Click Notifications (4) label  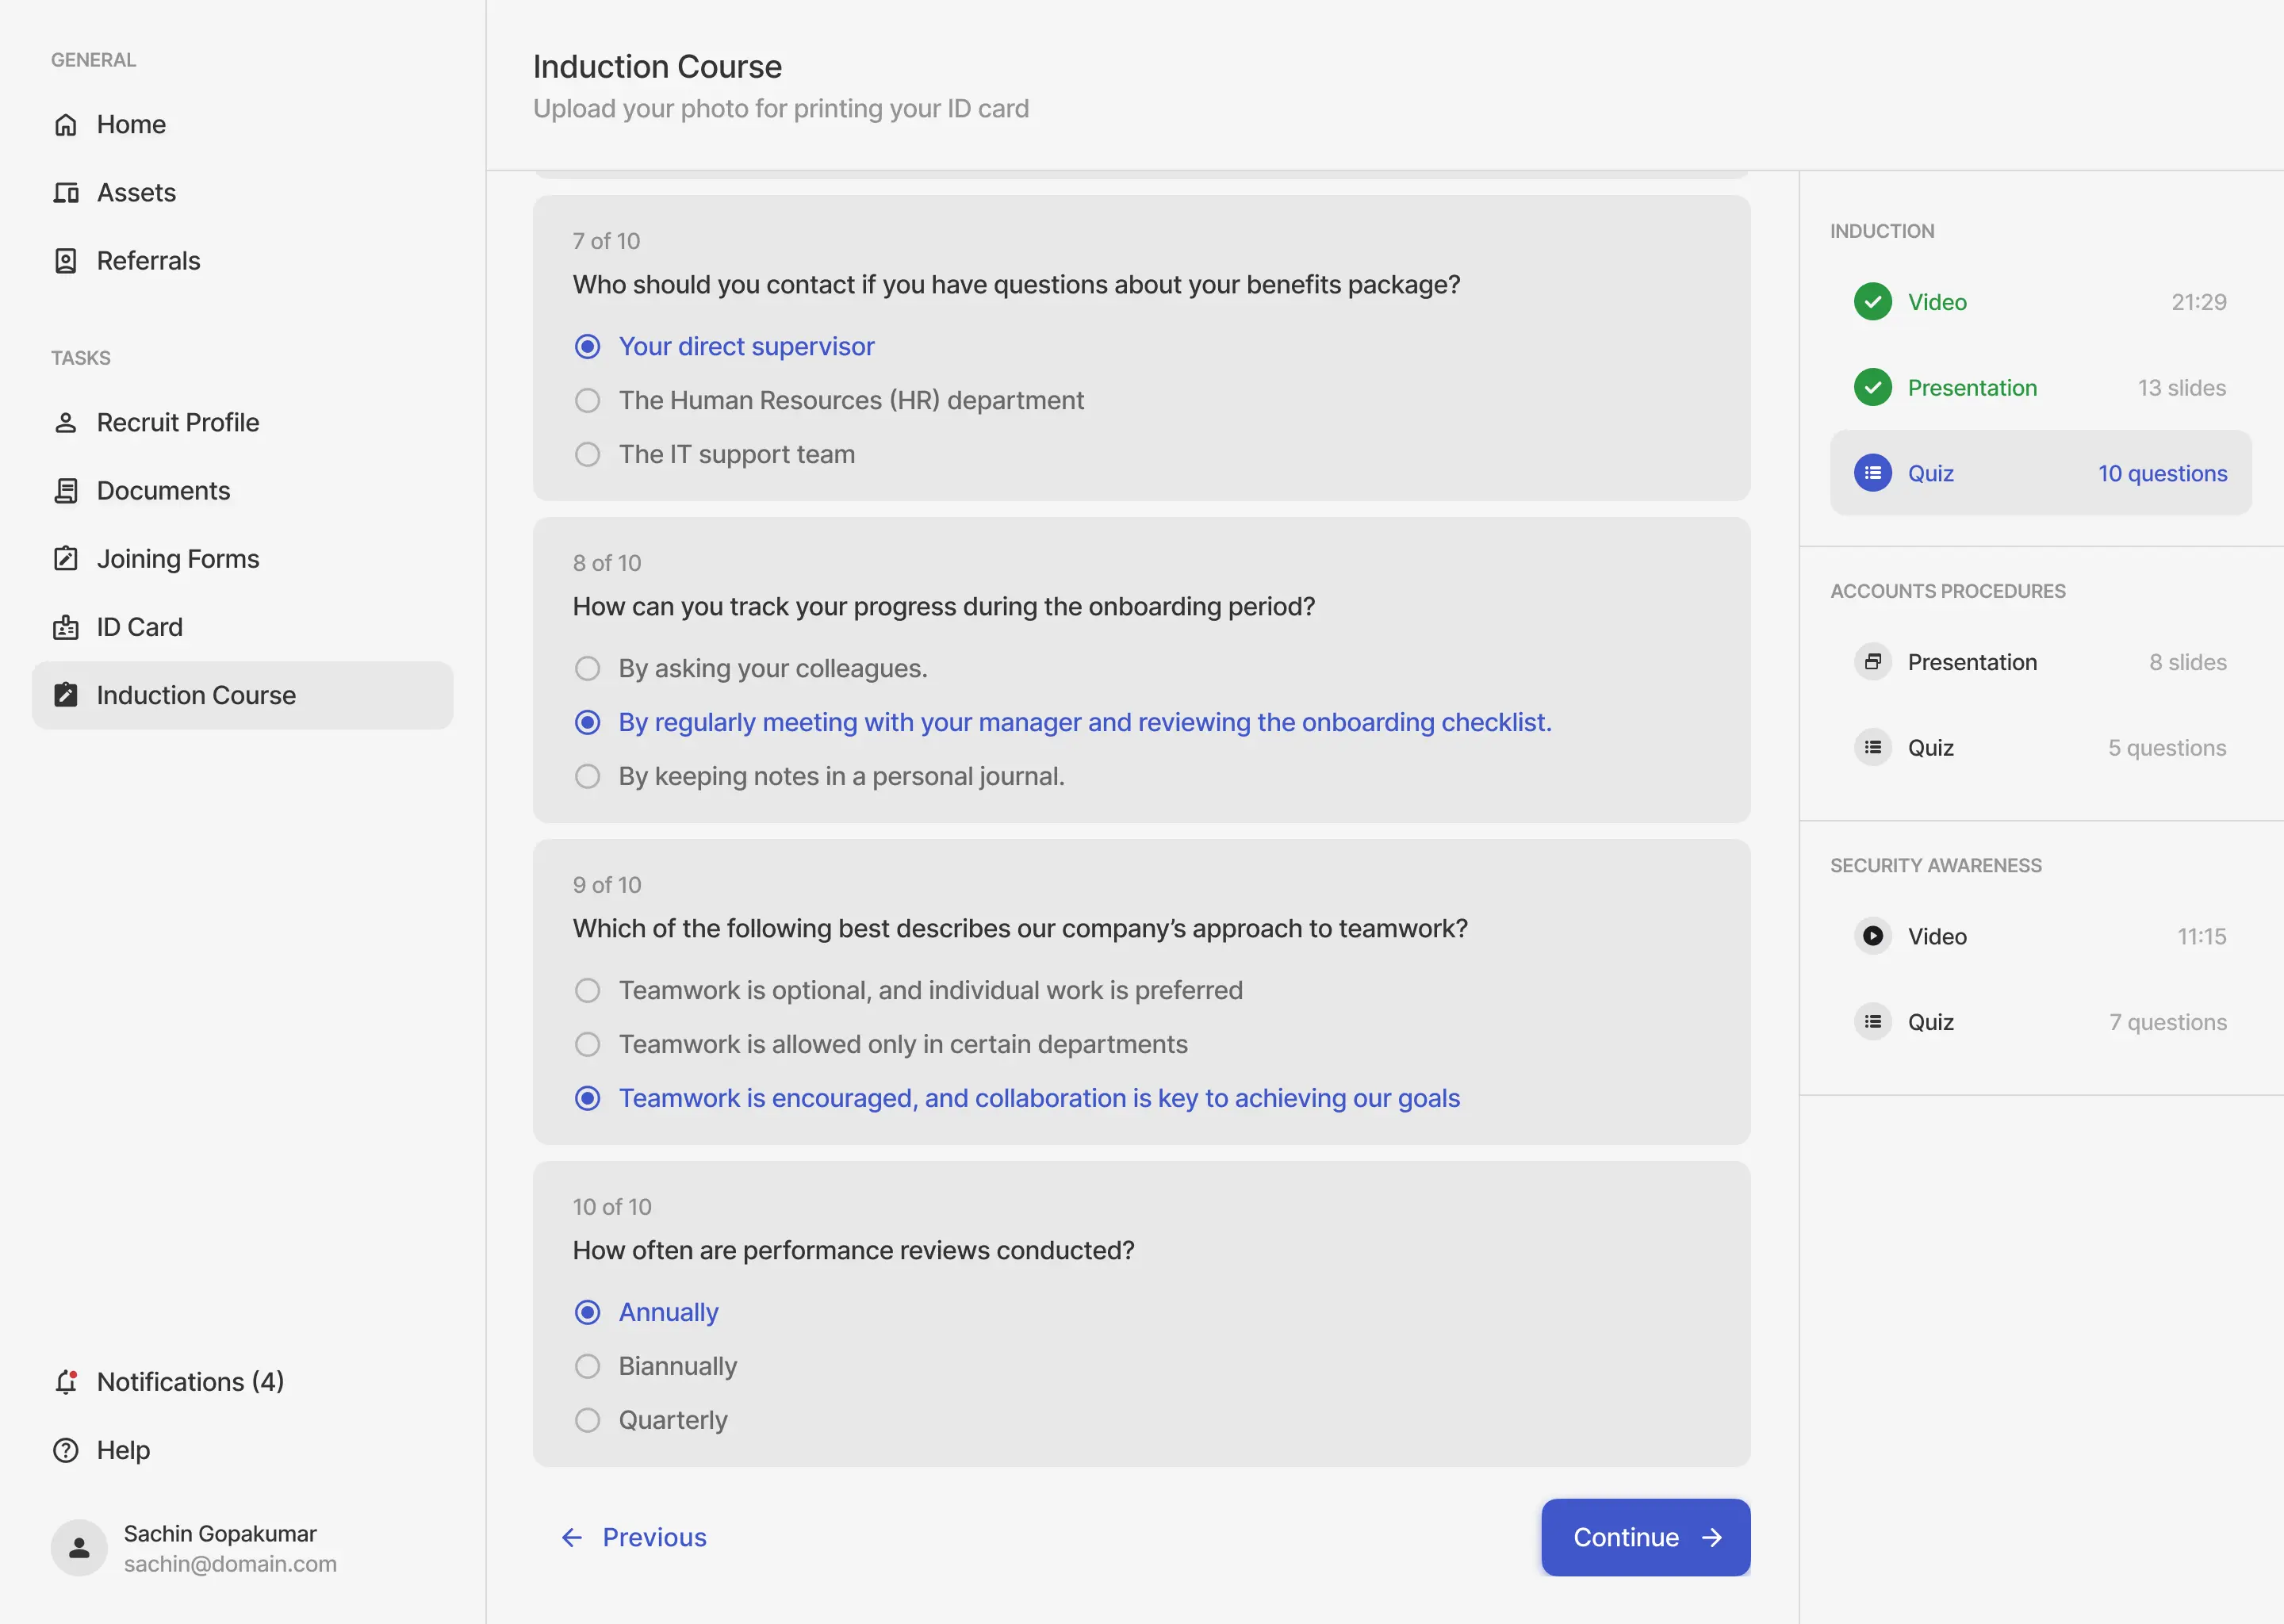pos(190,1382)
